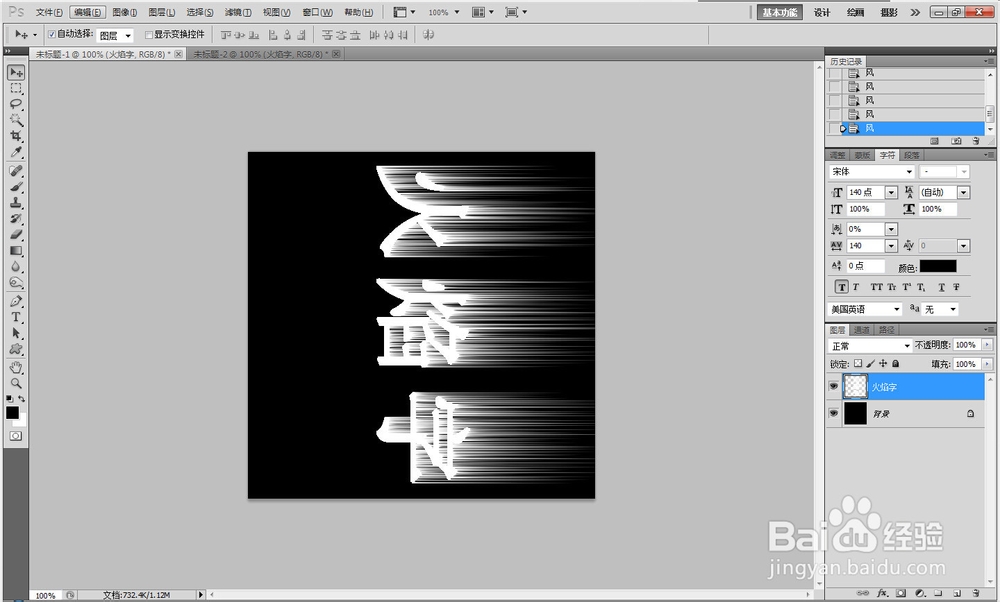The width and height of the screenshot is (1000, 602).
Task: Toggle Faux Bold text style
Action: point(841,287)
